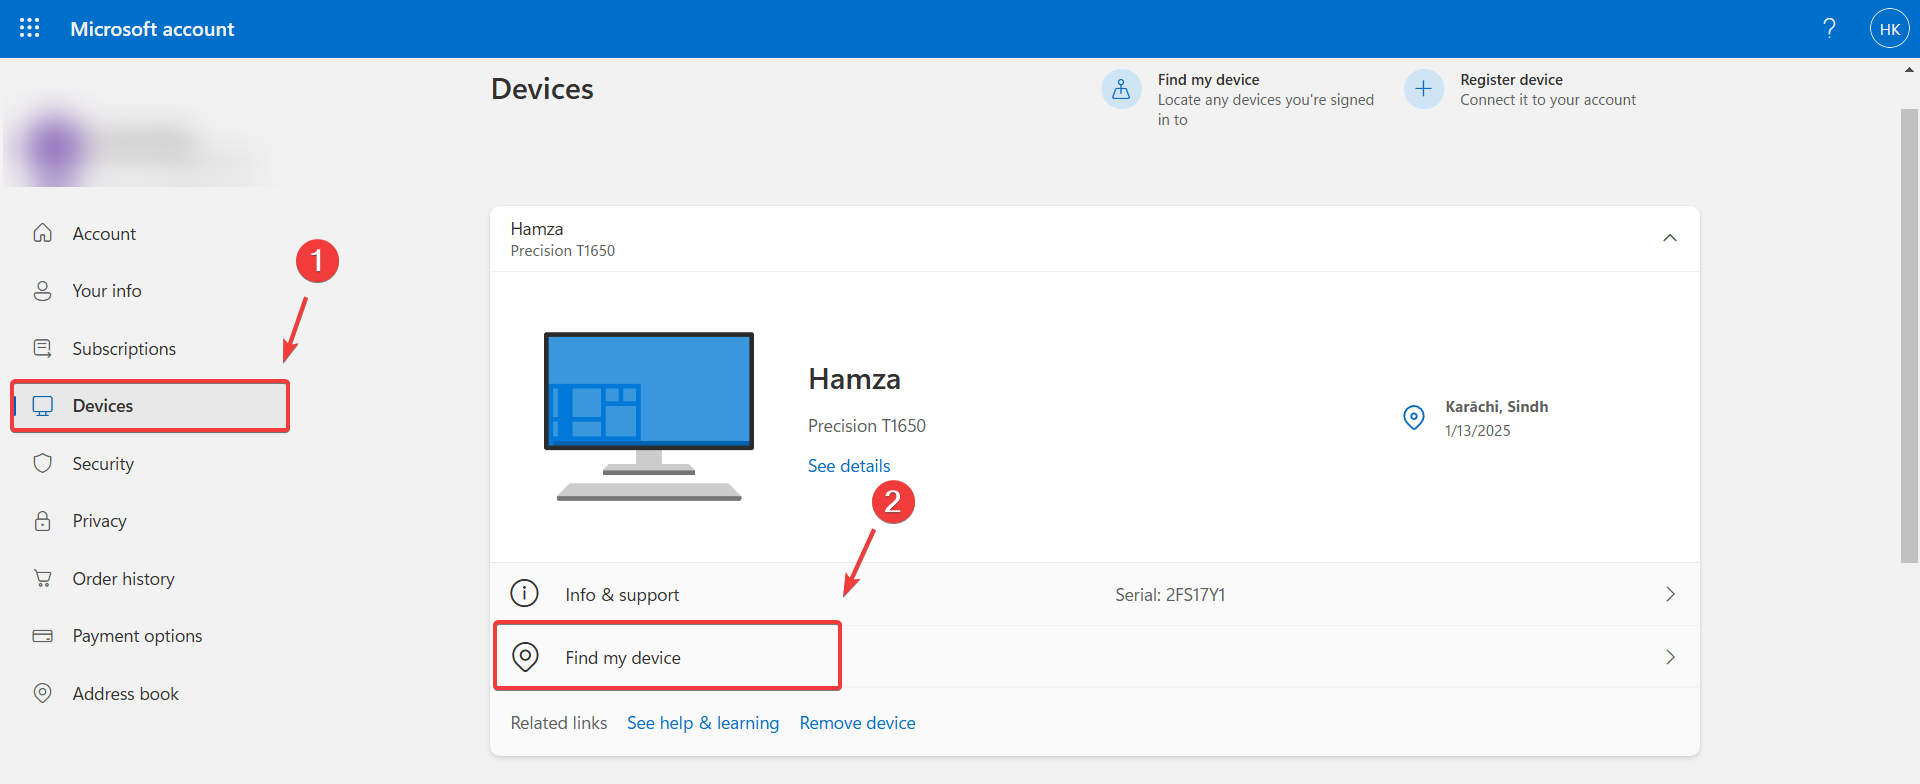Click the Register device plus icon
1920x784 pixels.
point(1423,89)
